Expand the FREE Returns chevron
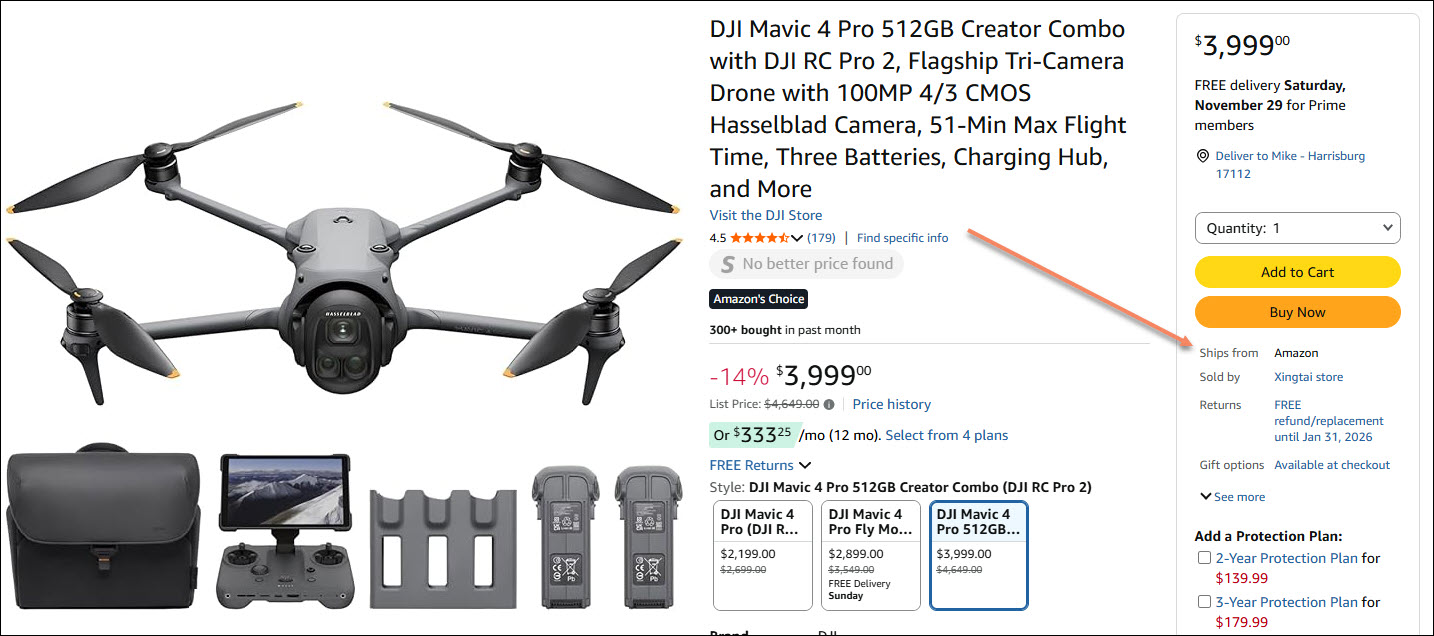This screenshot has width=1434, height=636. 805,466
